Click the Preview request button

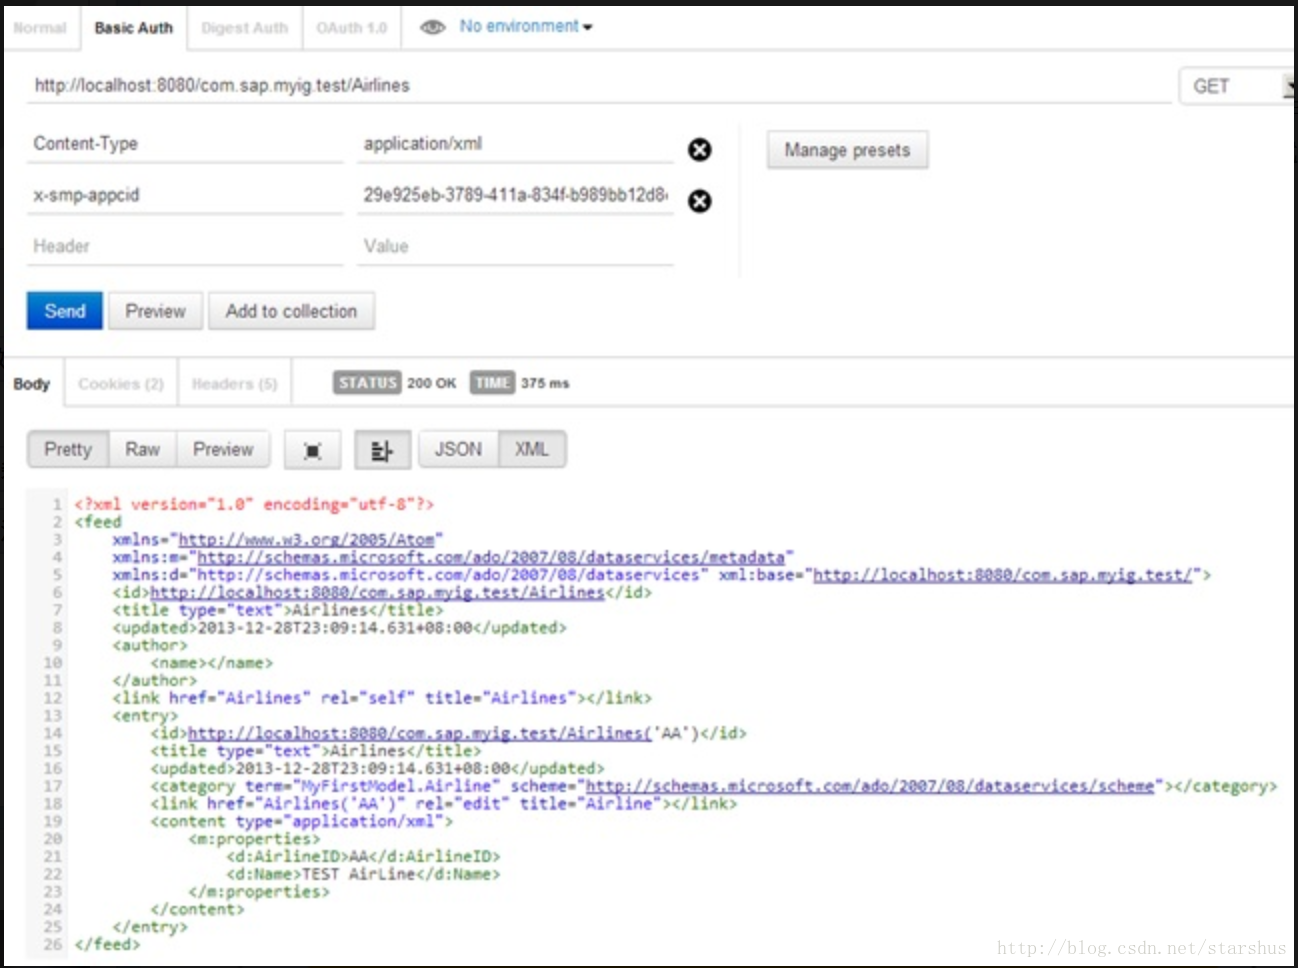155,311
